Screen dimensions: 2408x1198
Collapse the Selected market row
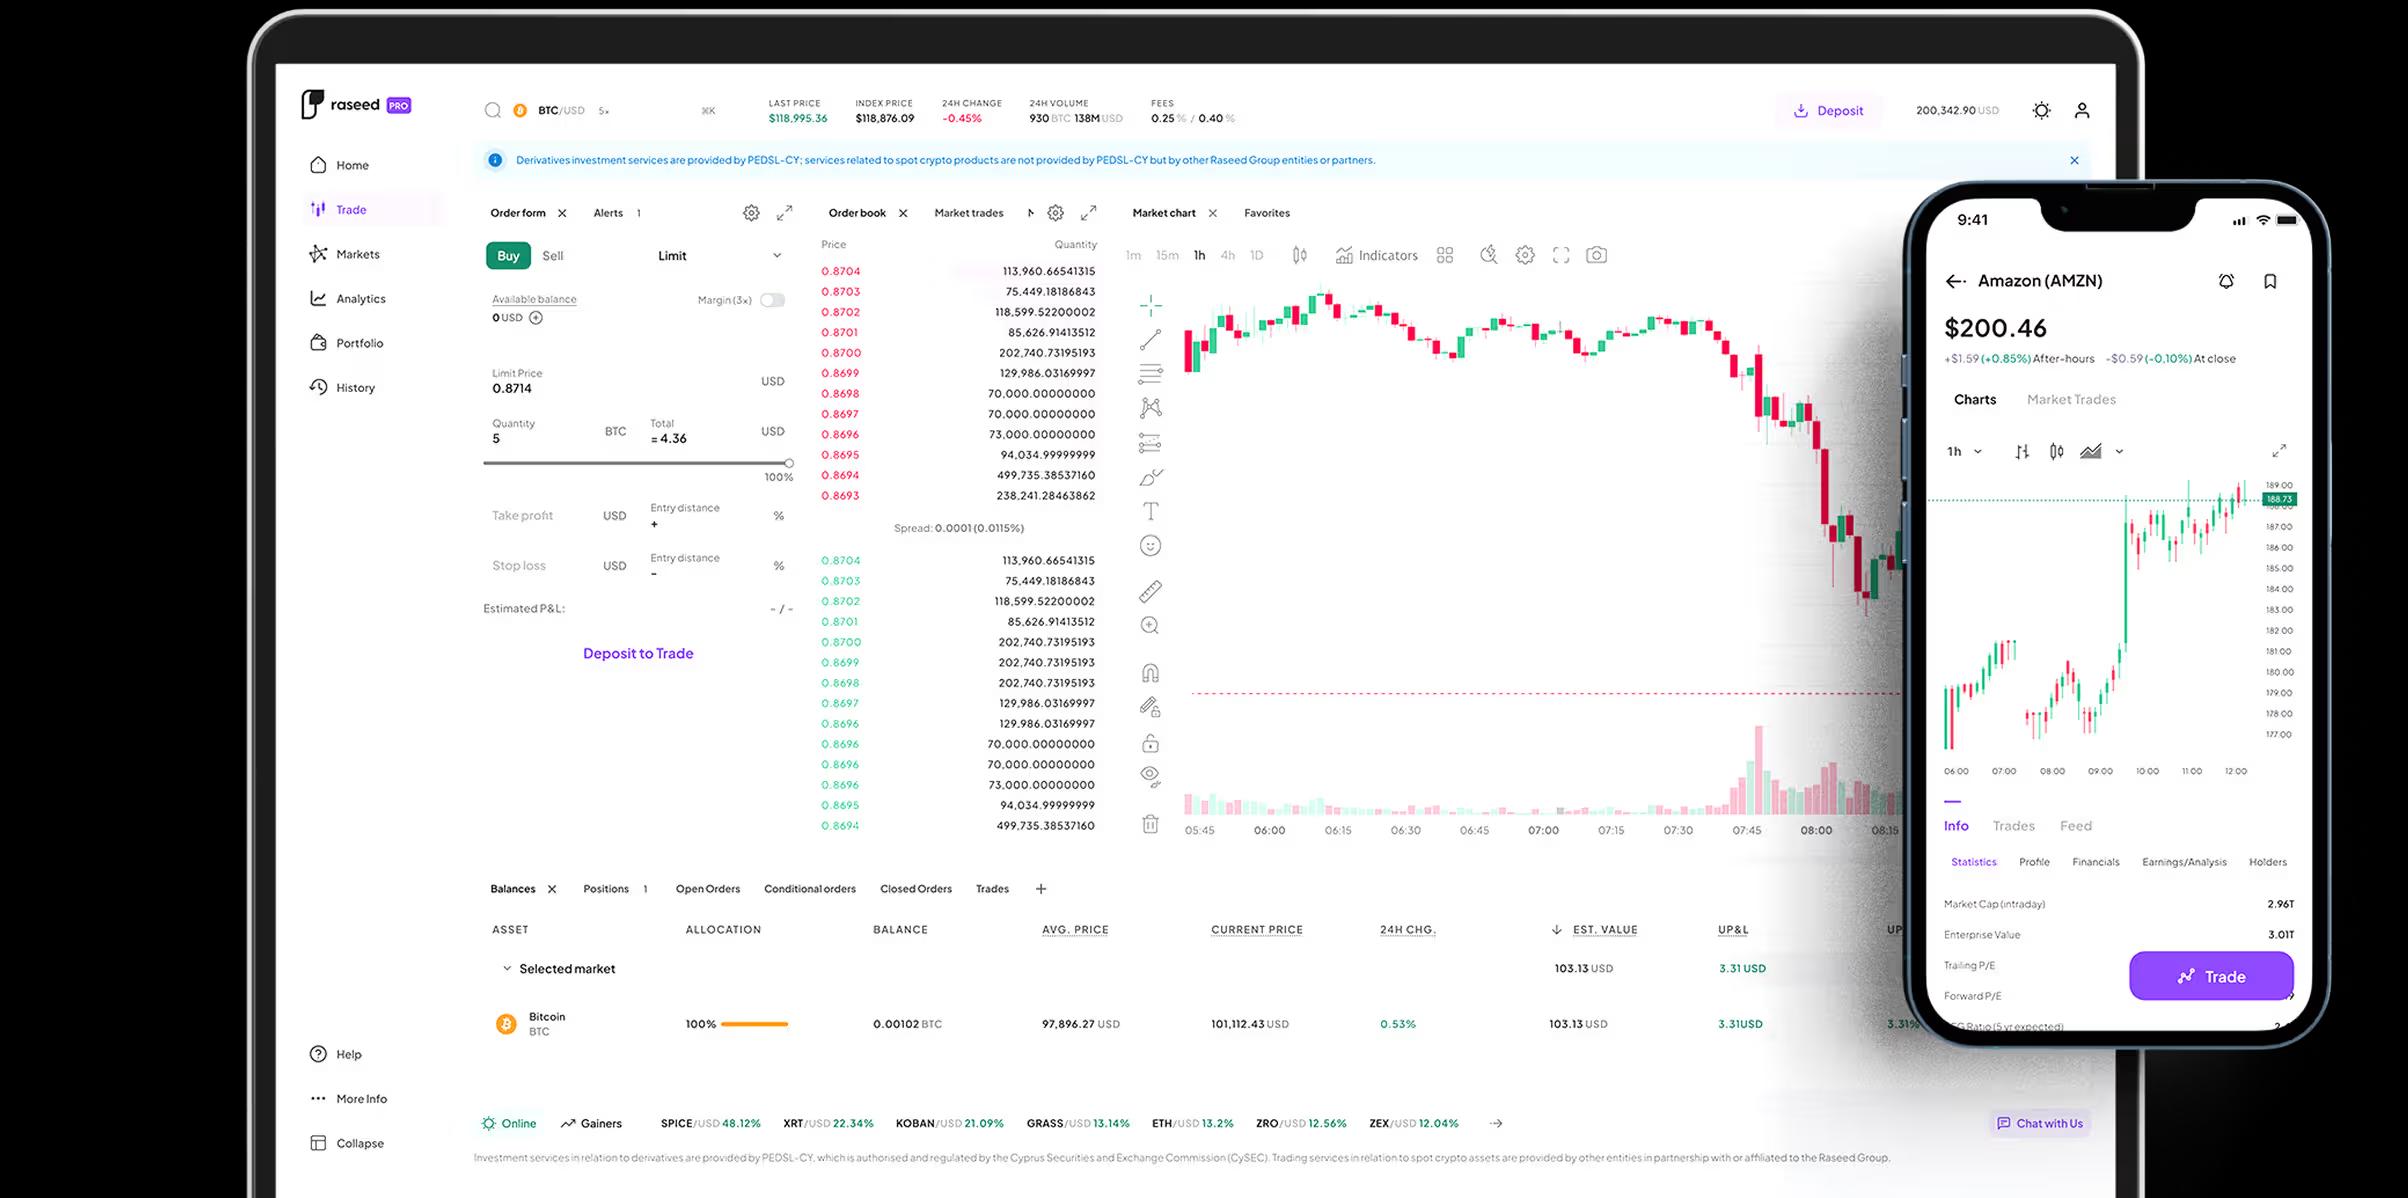click(x=507, y=968)
